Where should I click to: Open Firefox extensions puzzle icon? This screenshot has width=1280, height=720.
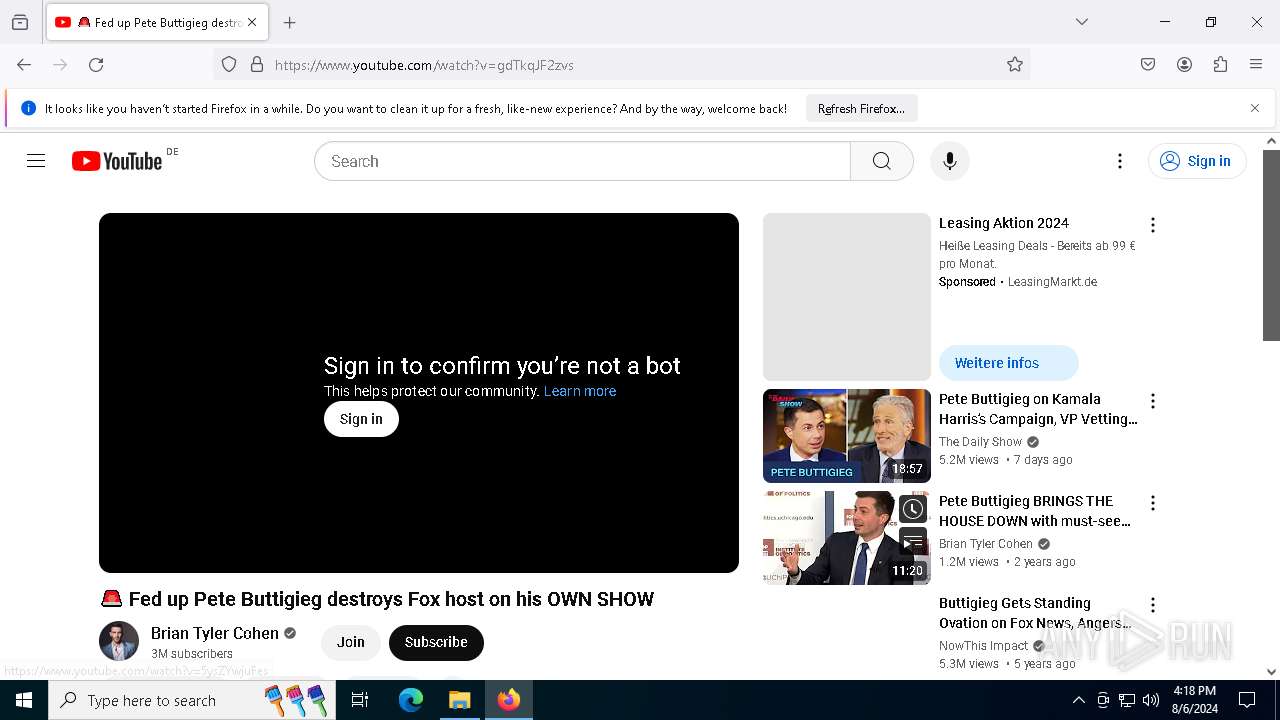(1220, 64)
